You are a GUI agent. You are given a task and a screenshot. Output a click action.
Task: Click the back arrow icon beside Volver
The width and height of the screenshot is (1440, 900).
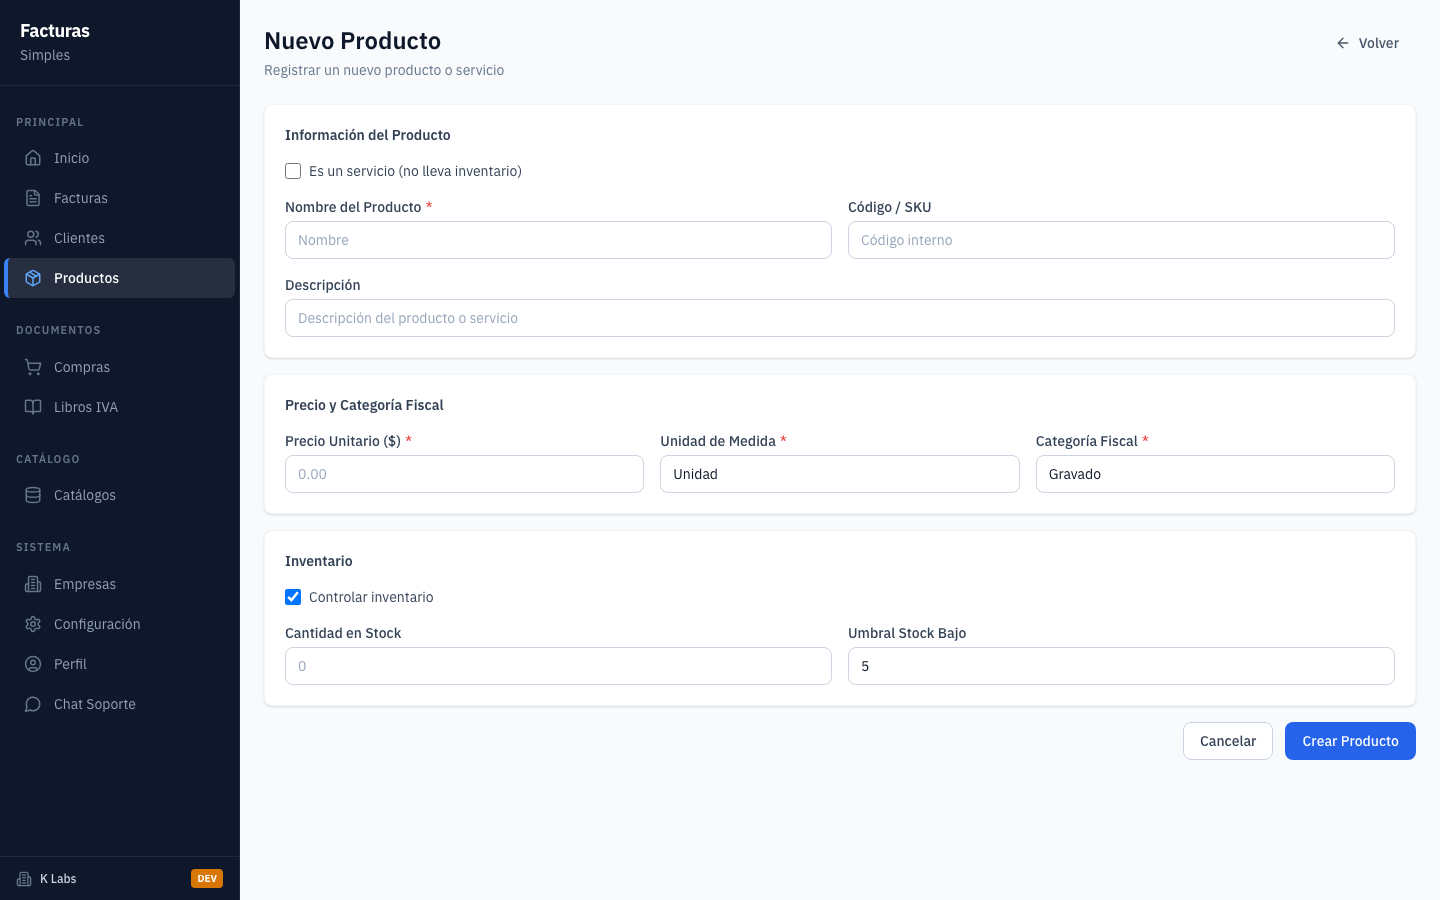[x=1343, y=43]
